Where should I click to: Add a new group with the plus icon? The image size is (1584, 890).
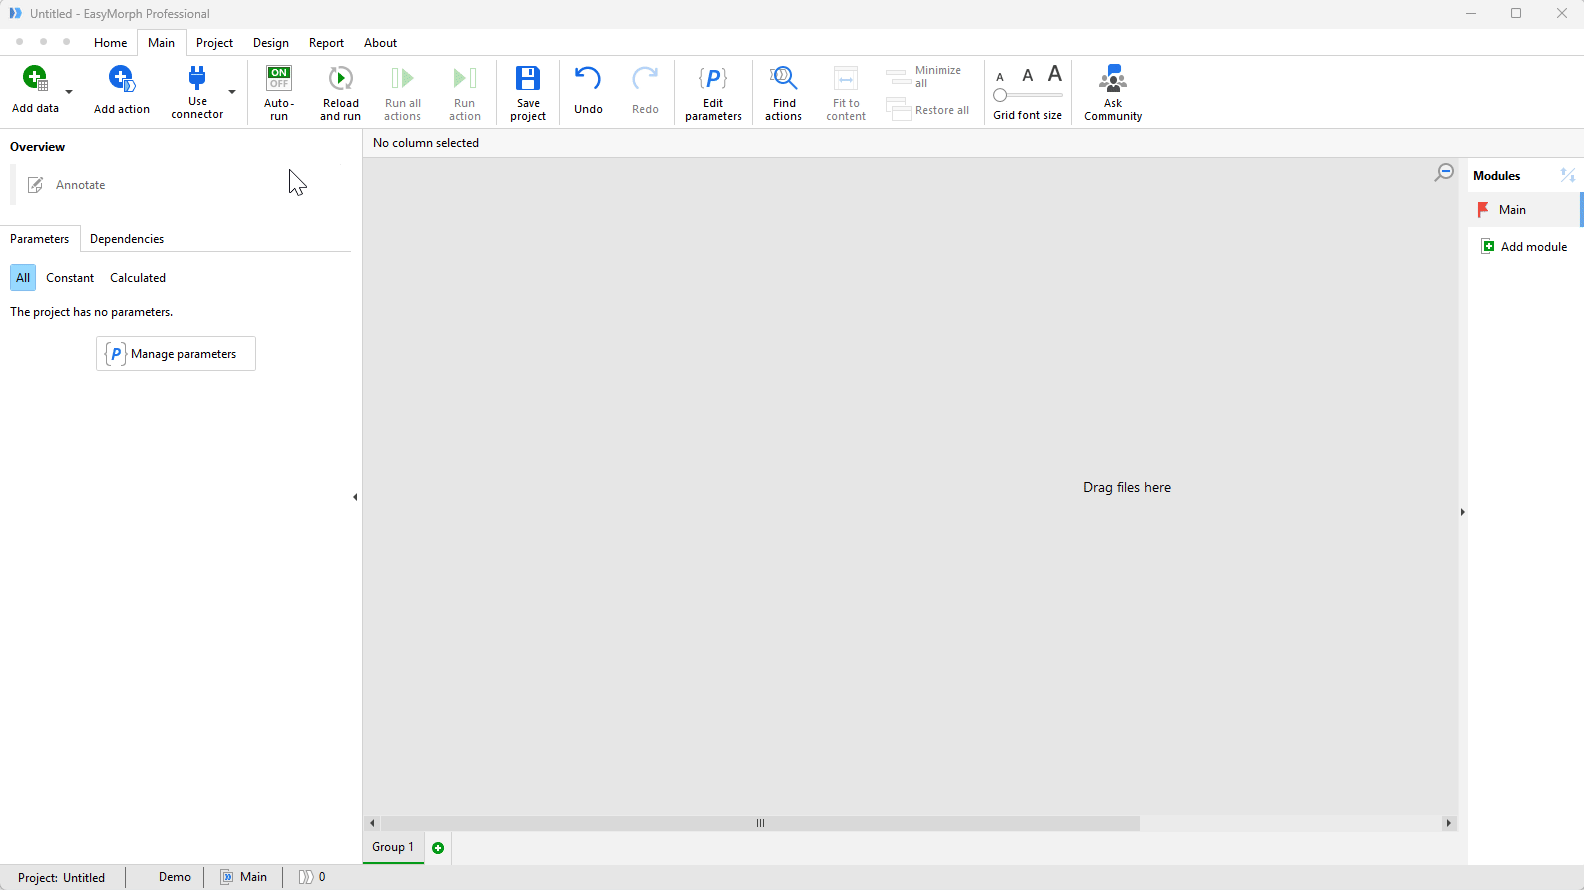(438, 848)
